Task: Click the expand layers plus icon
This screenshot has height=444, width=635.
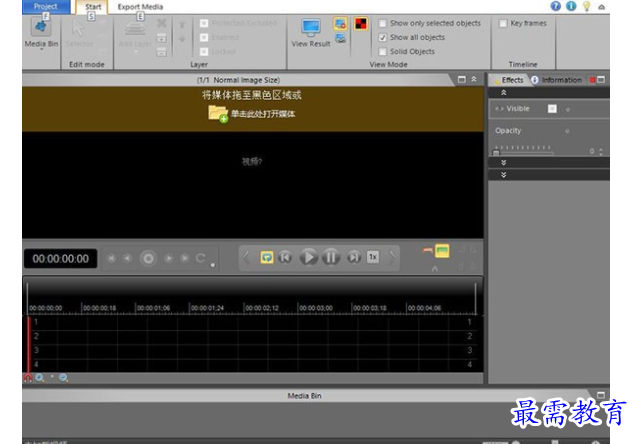Action: pos(162,38)
